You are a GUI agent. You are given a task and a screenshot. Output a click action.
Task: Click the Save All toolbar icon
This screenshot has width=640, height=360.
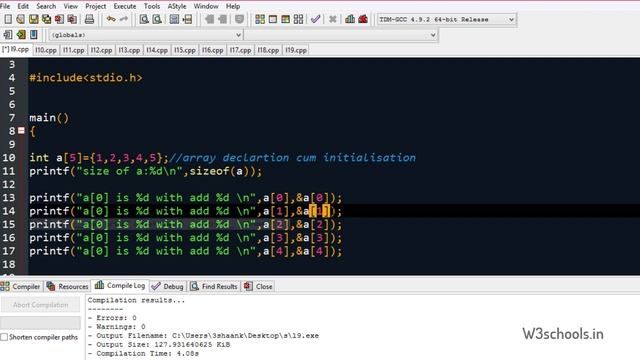tap(47, 19)
